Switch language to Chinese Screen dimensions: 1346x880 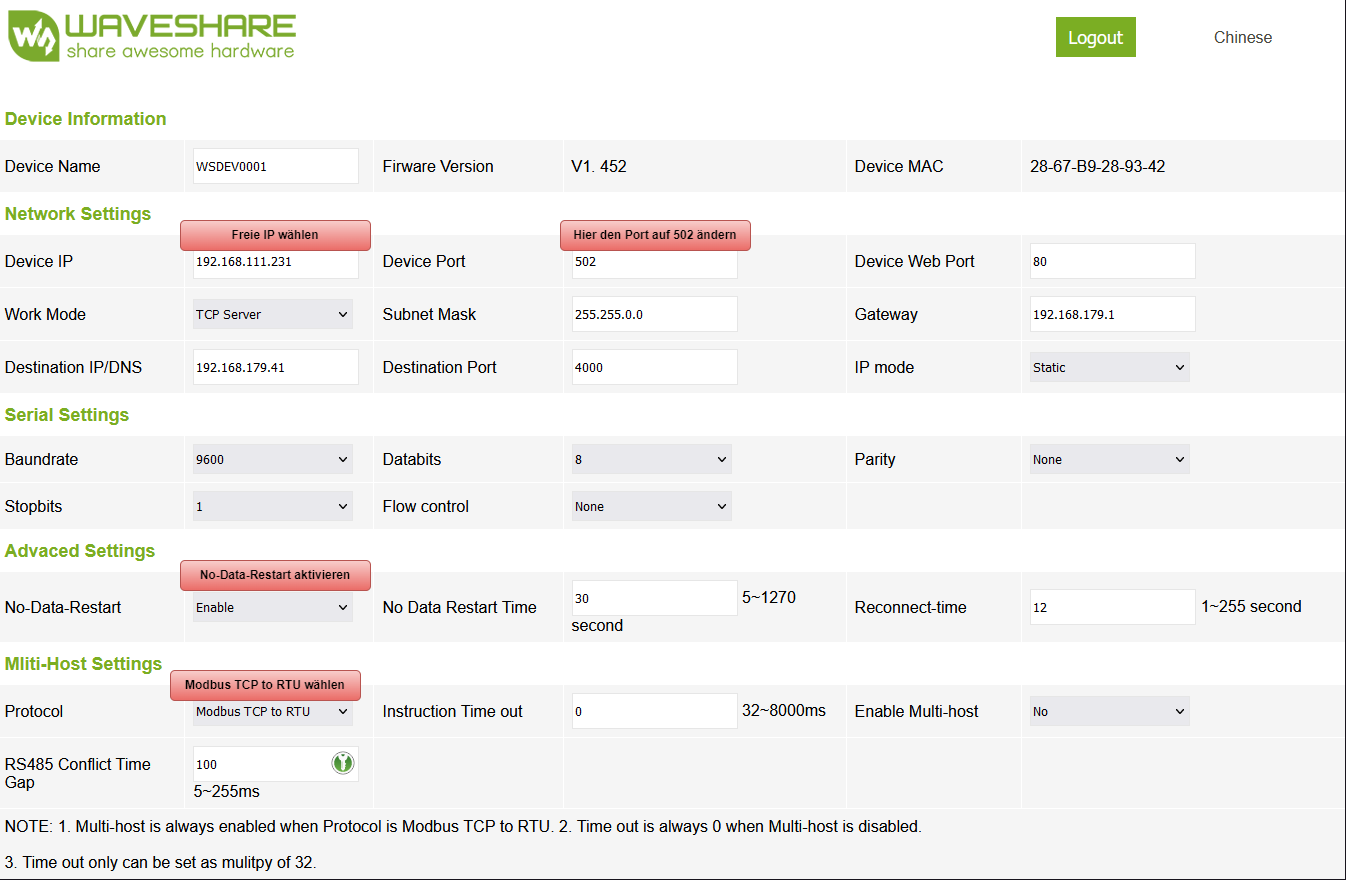pos(1242,38)
